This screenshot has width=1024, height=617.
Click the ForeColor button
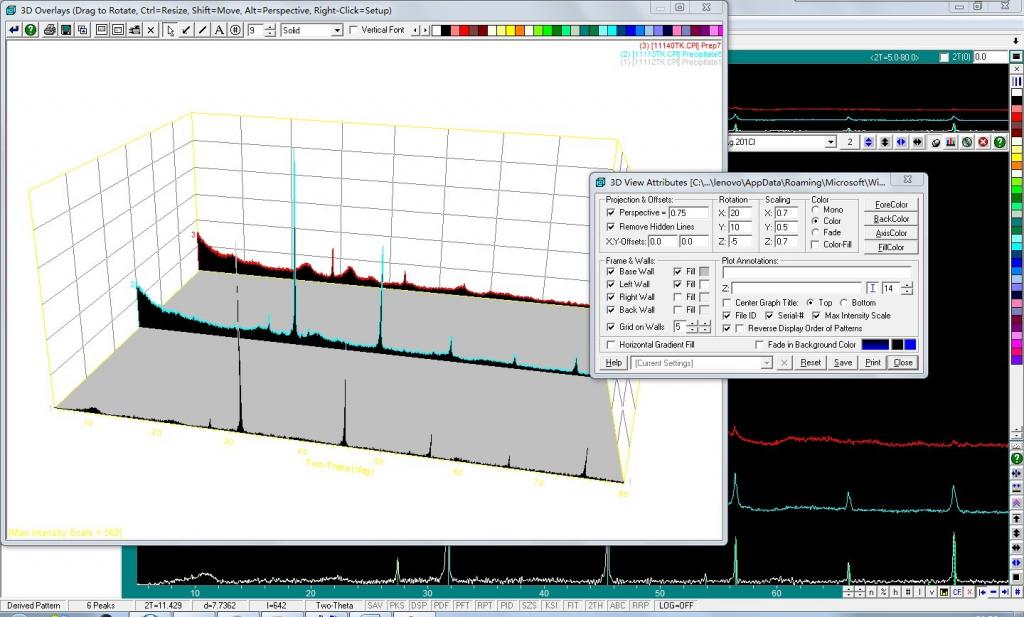pos(891,205)
